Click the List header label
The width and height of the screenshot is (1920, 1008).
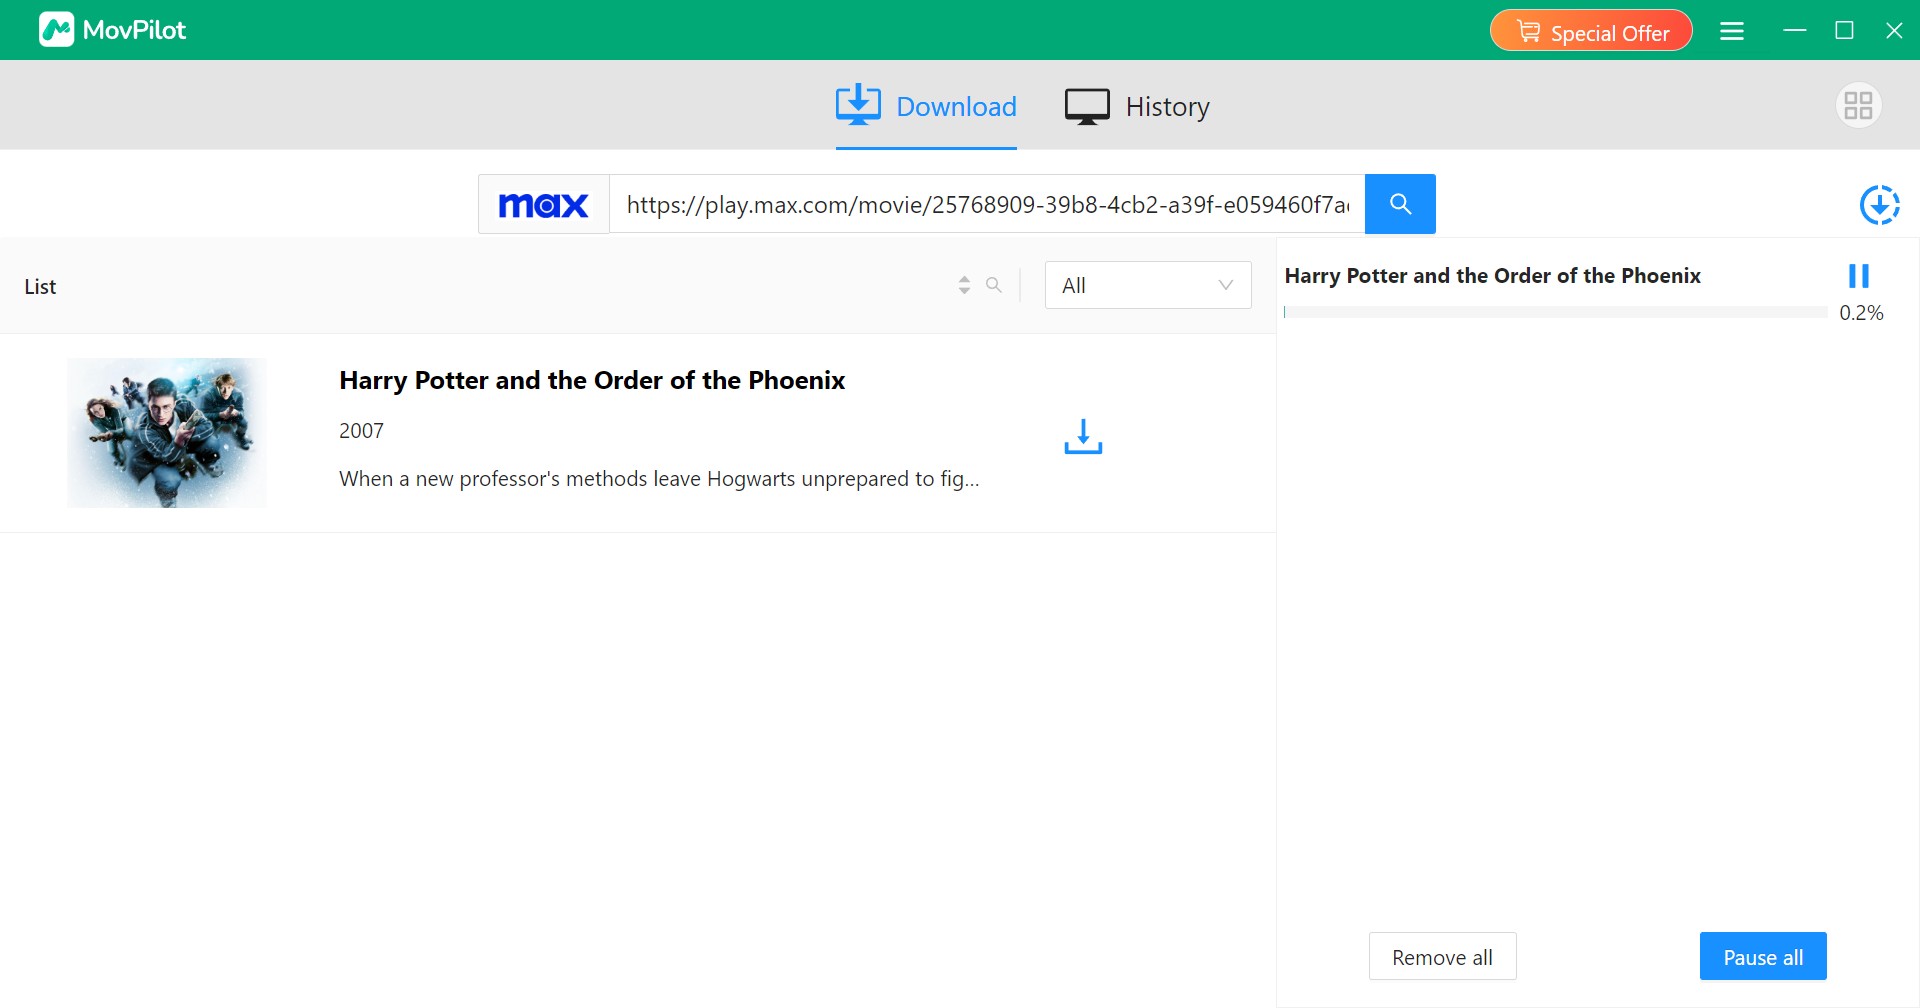point(40,287)
